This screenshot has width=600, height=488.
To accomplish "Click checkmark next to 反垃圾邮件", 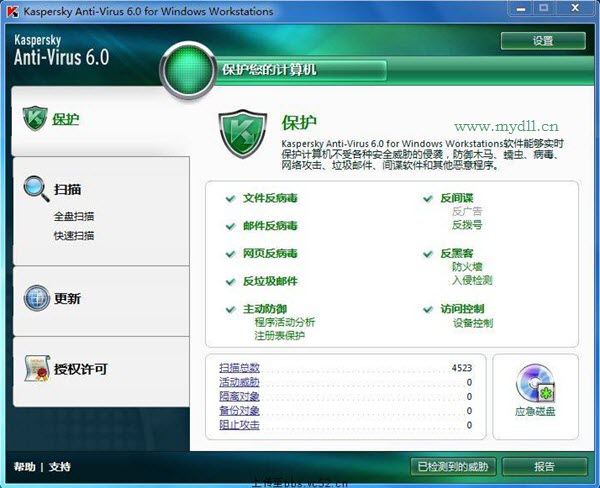I will 230,282.
